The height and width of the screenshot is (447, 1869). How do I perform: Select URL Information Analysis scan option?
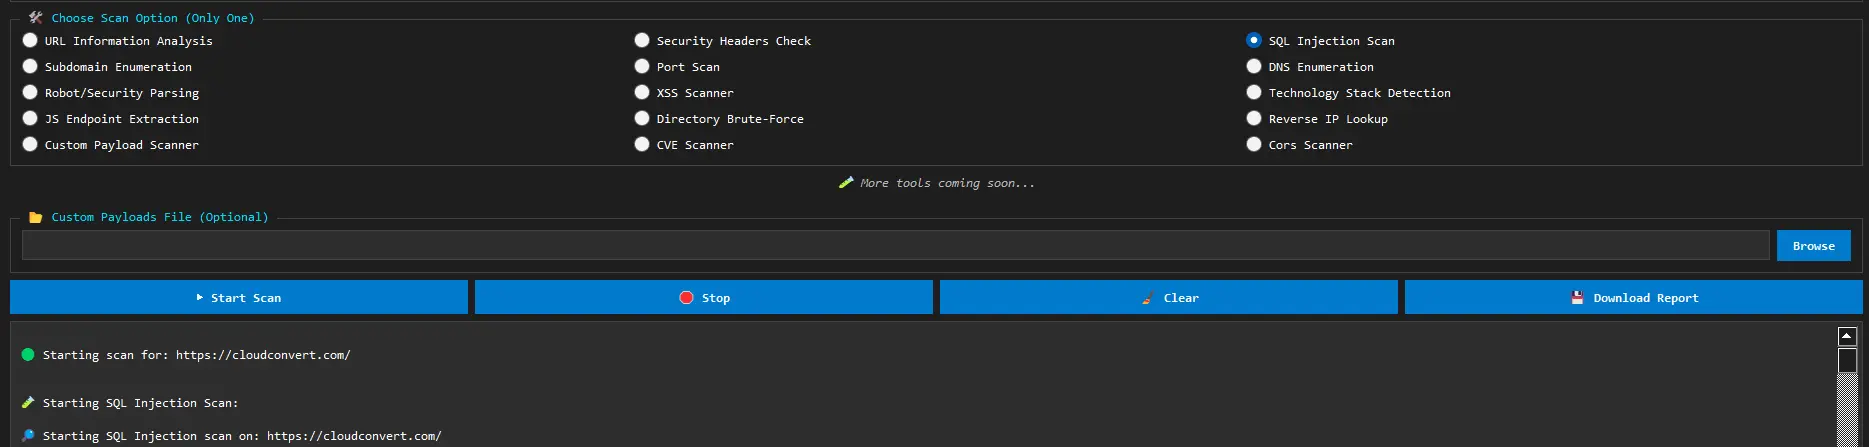click(x=30, y=41)
